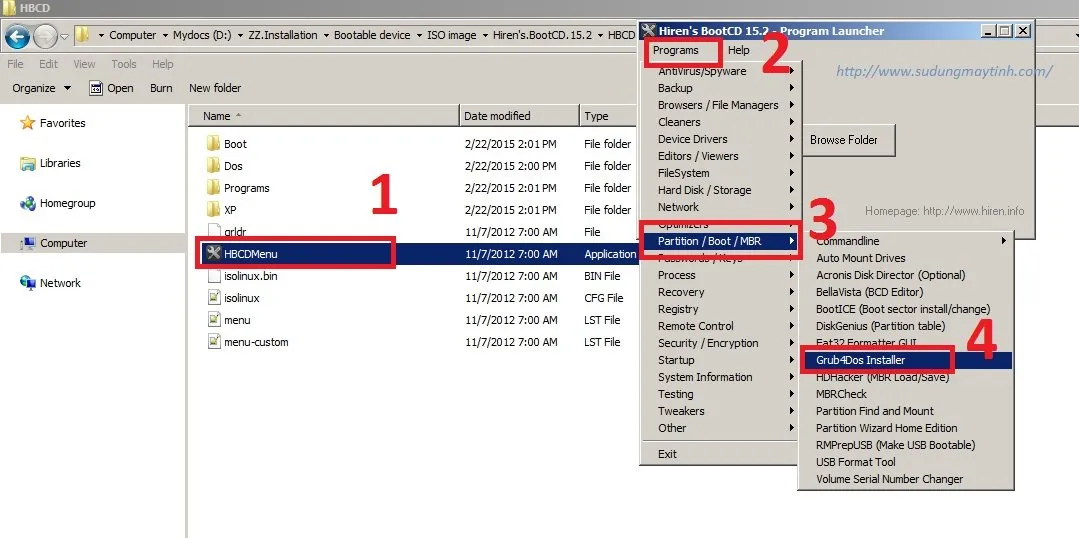Viewport: 1079px width, 538px height.
Task: Sort by the Date modified column
Action: (x=520, y=116)
